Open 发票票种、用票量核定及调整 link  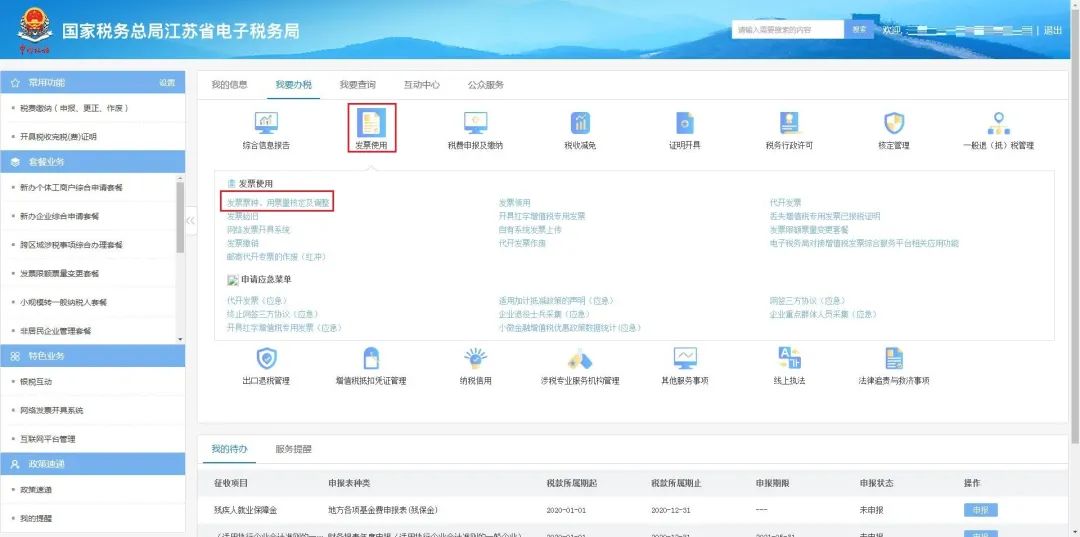pyautogui.click(x=278, y=203)
